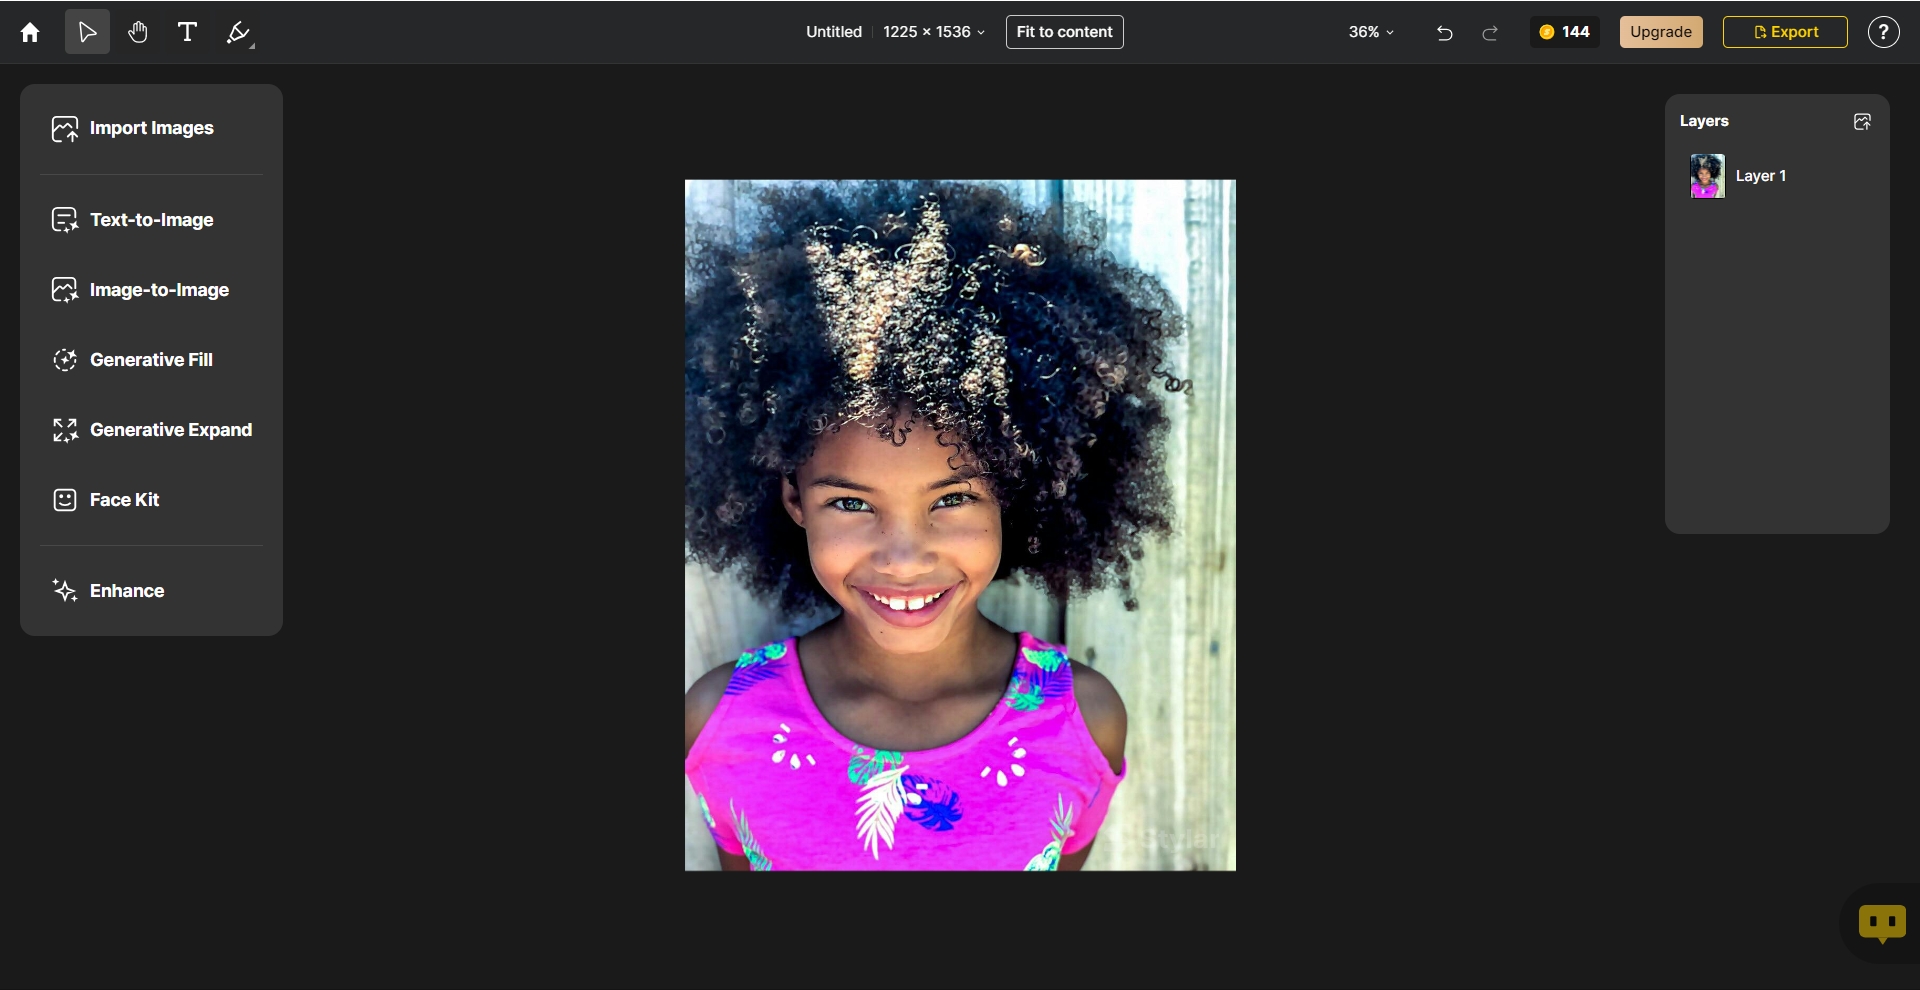Select Text-to-Image in the sidebar
This screenshot has height=990, width=1920.
[151, 219]
